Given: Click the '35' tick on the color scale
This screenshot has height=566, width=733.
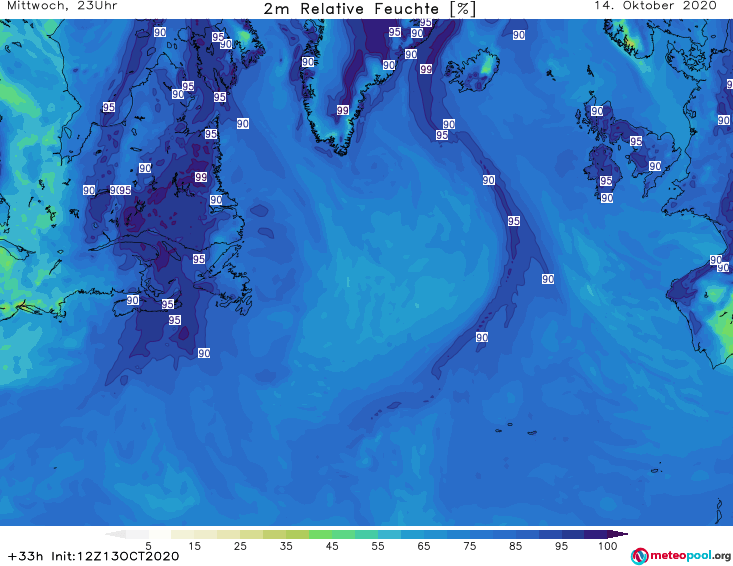Looking at the screenshot, I should tap(286, 545).
